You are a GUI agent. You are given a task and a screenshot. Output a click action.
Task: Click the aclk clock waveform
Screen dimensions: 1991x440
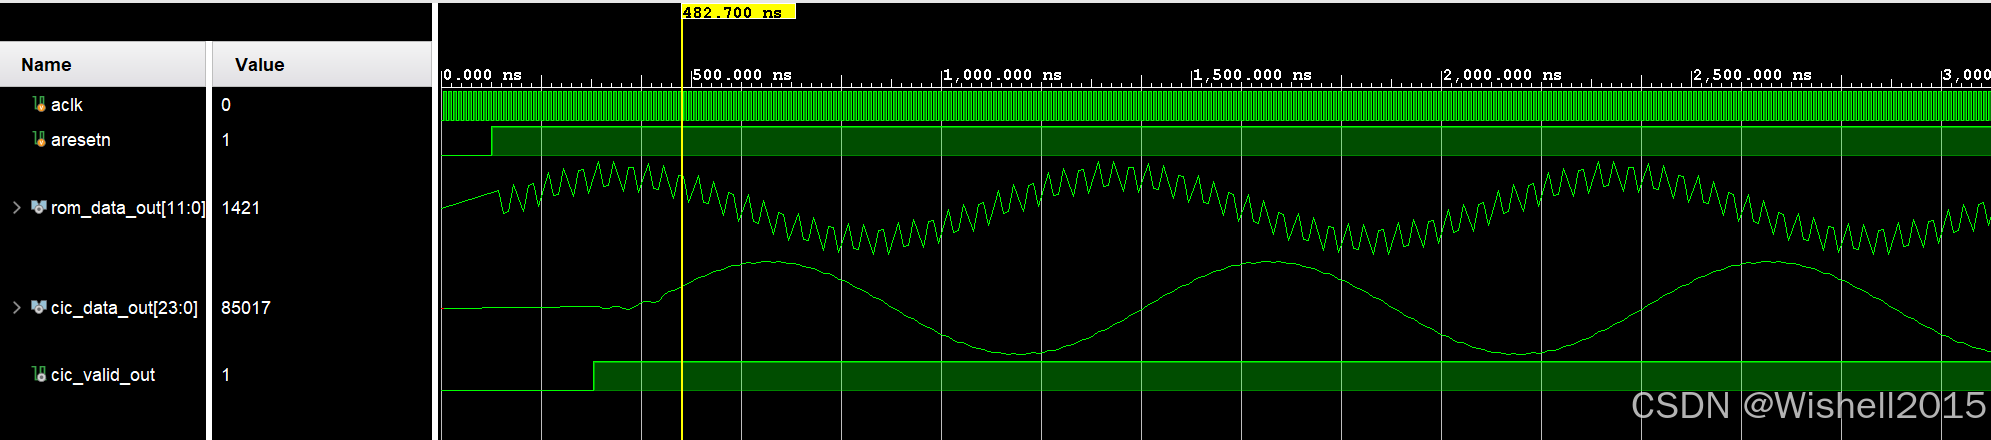coord(1216,105)
